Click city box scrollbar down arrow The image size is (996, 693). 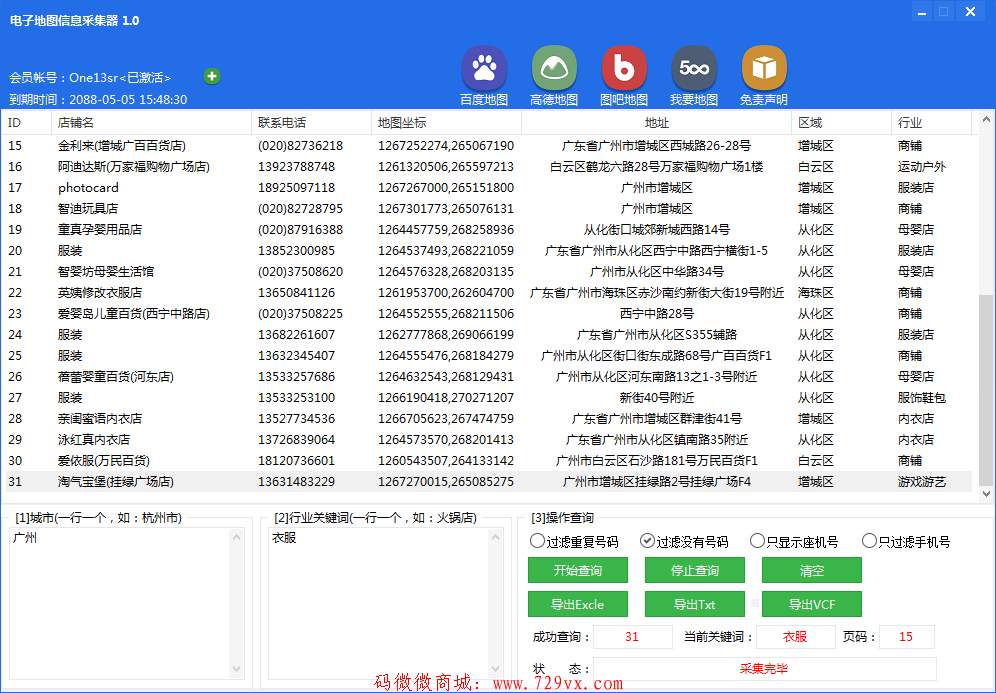click(x=237, y=669)
